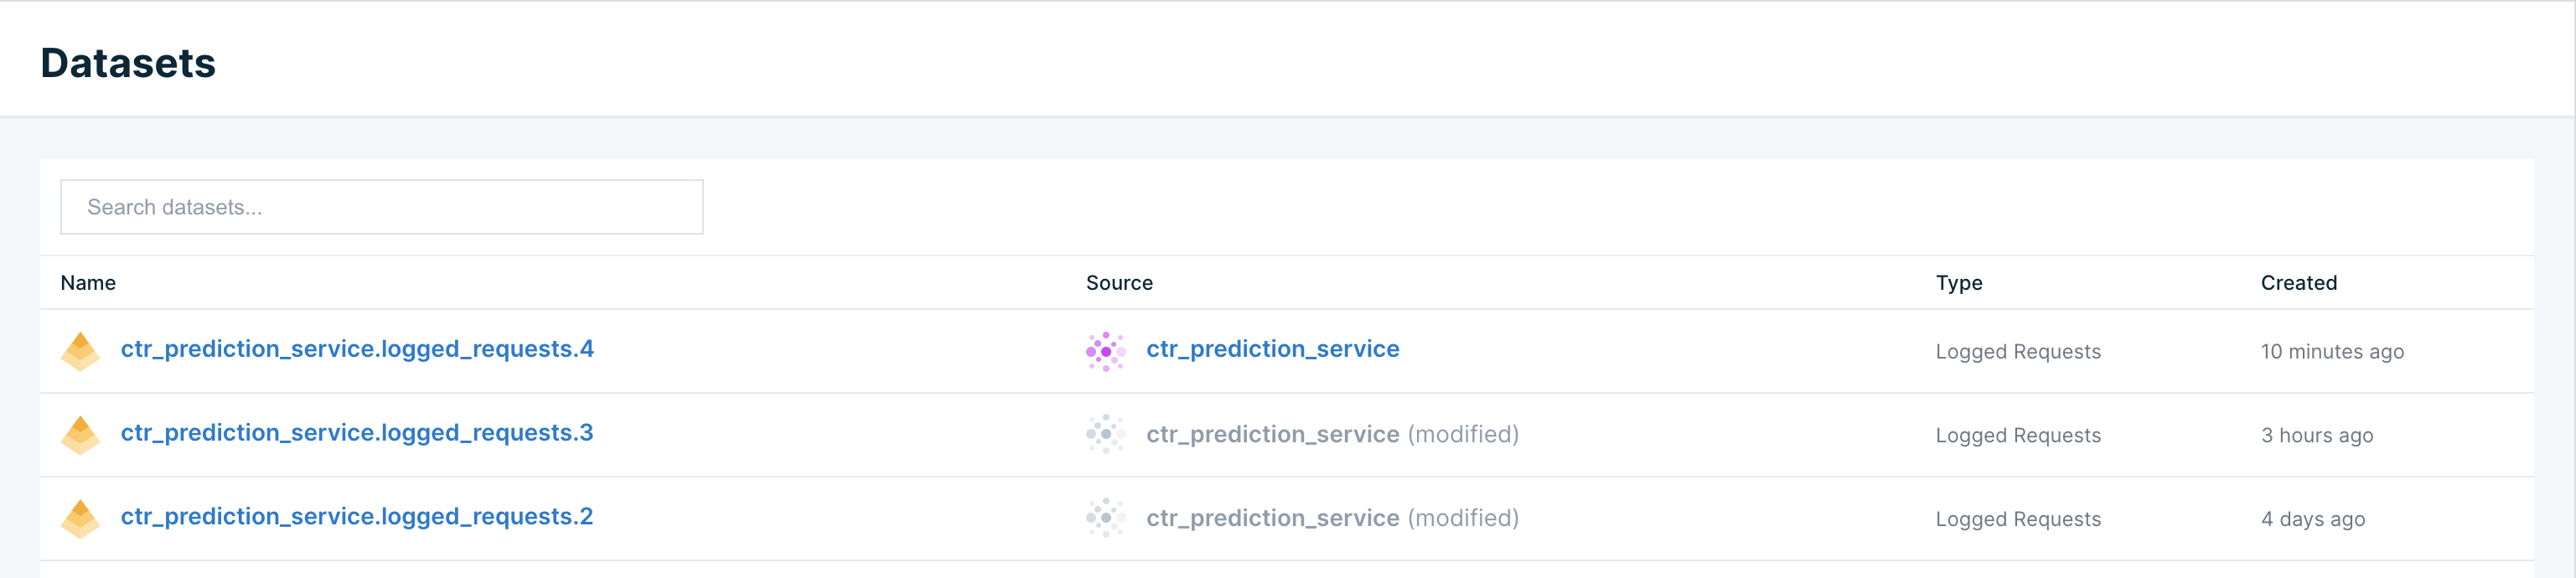Viewport: 2576px width, 578px height.
Task: Select Logged Requests type in logged_requests.3 row
Action: (2017, 436)
